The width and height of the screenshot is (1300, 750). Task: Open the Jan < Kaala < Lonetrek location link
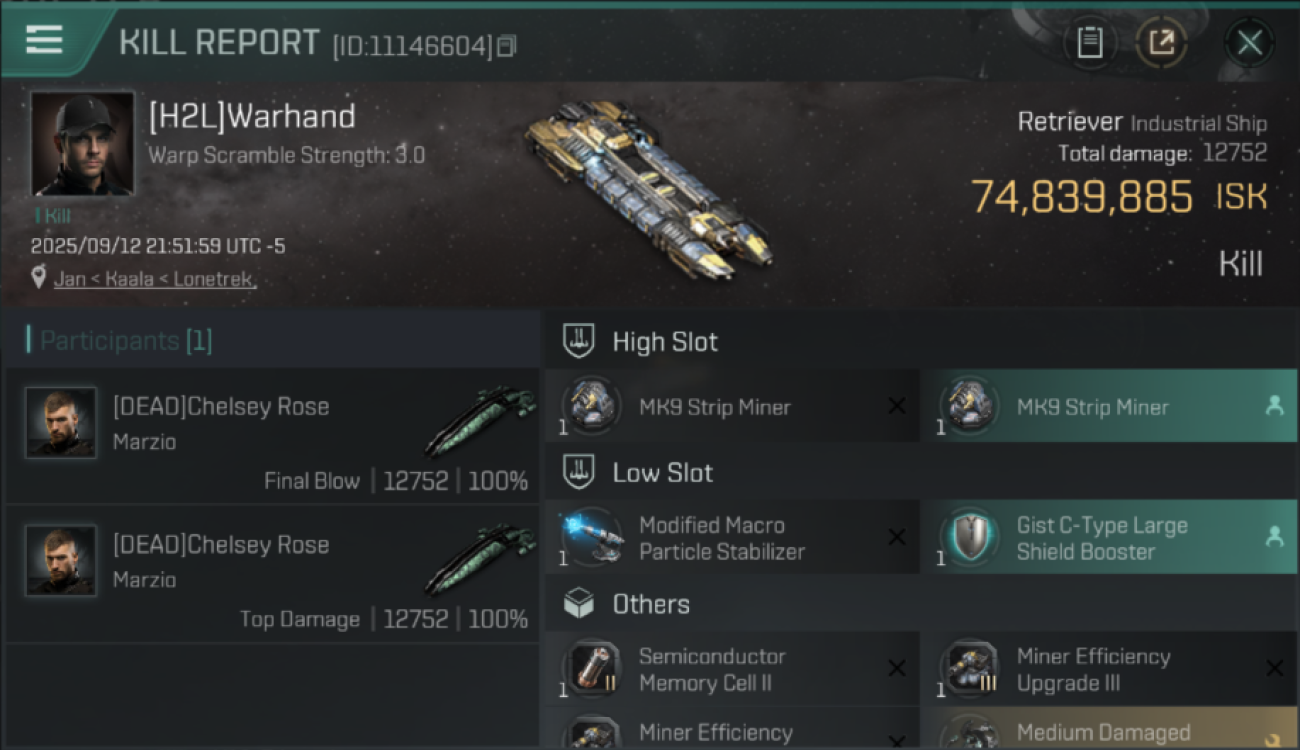click(155, 279)
